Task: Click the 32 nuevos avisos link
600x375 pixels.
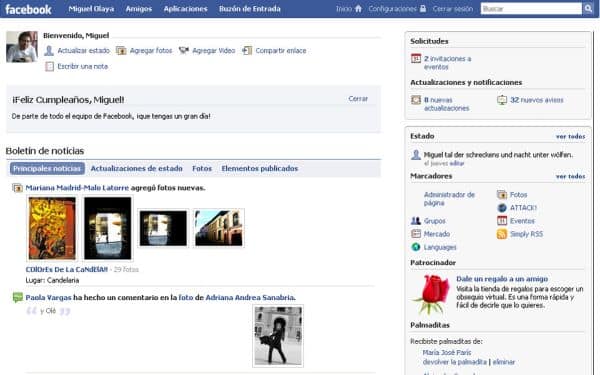Action: 536,100
